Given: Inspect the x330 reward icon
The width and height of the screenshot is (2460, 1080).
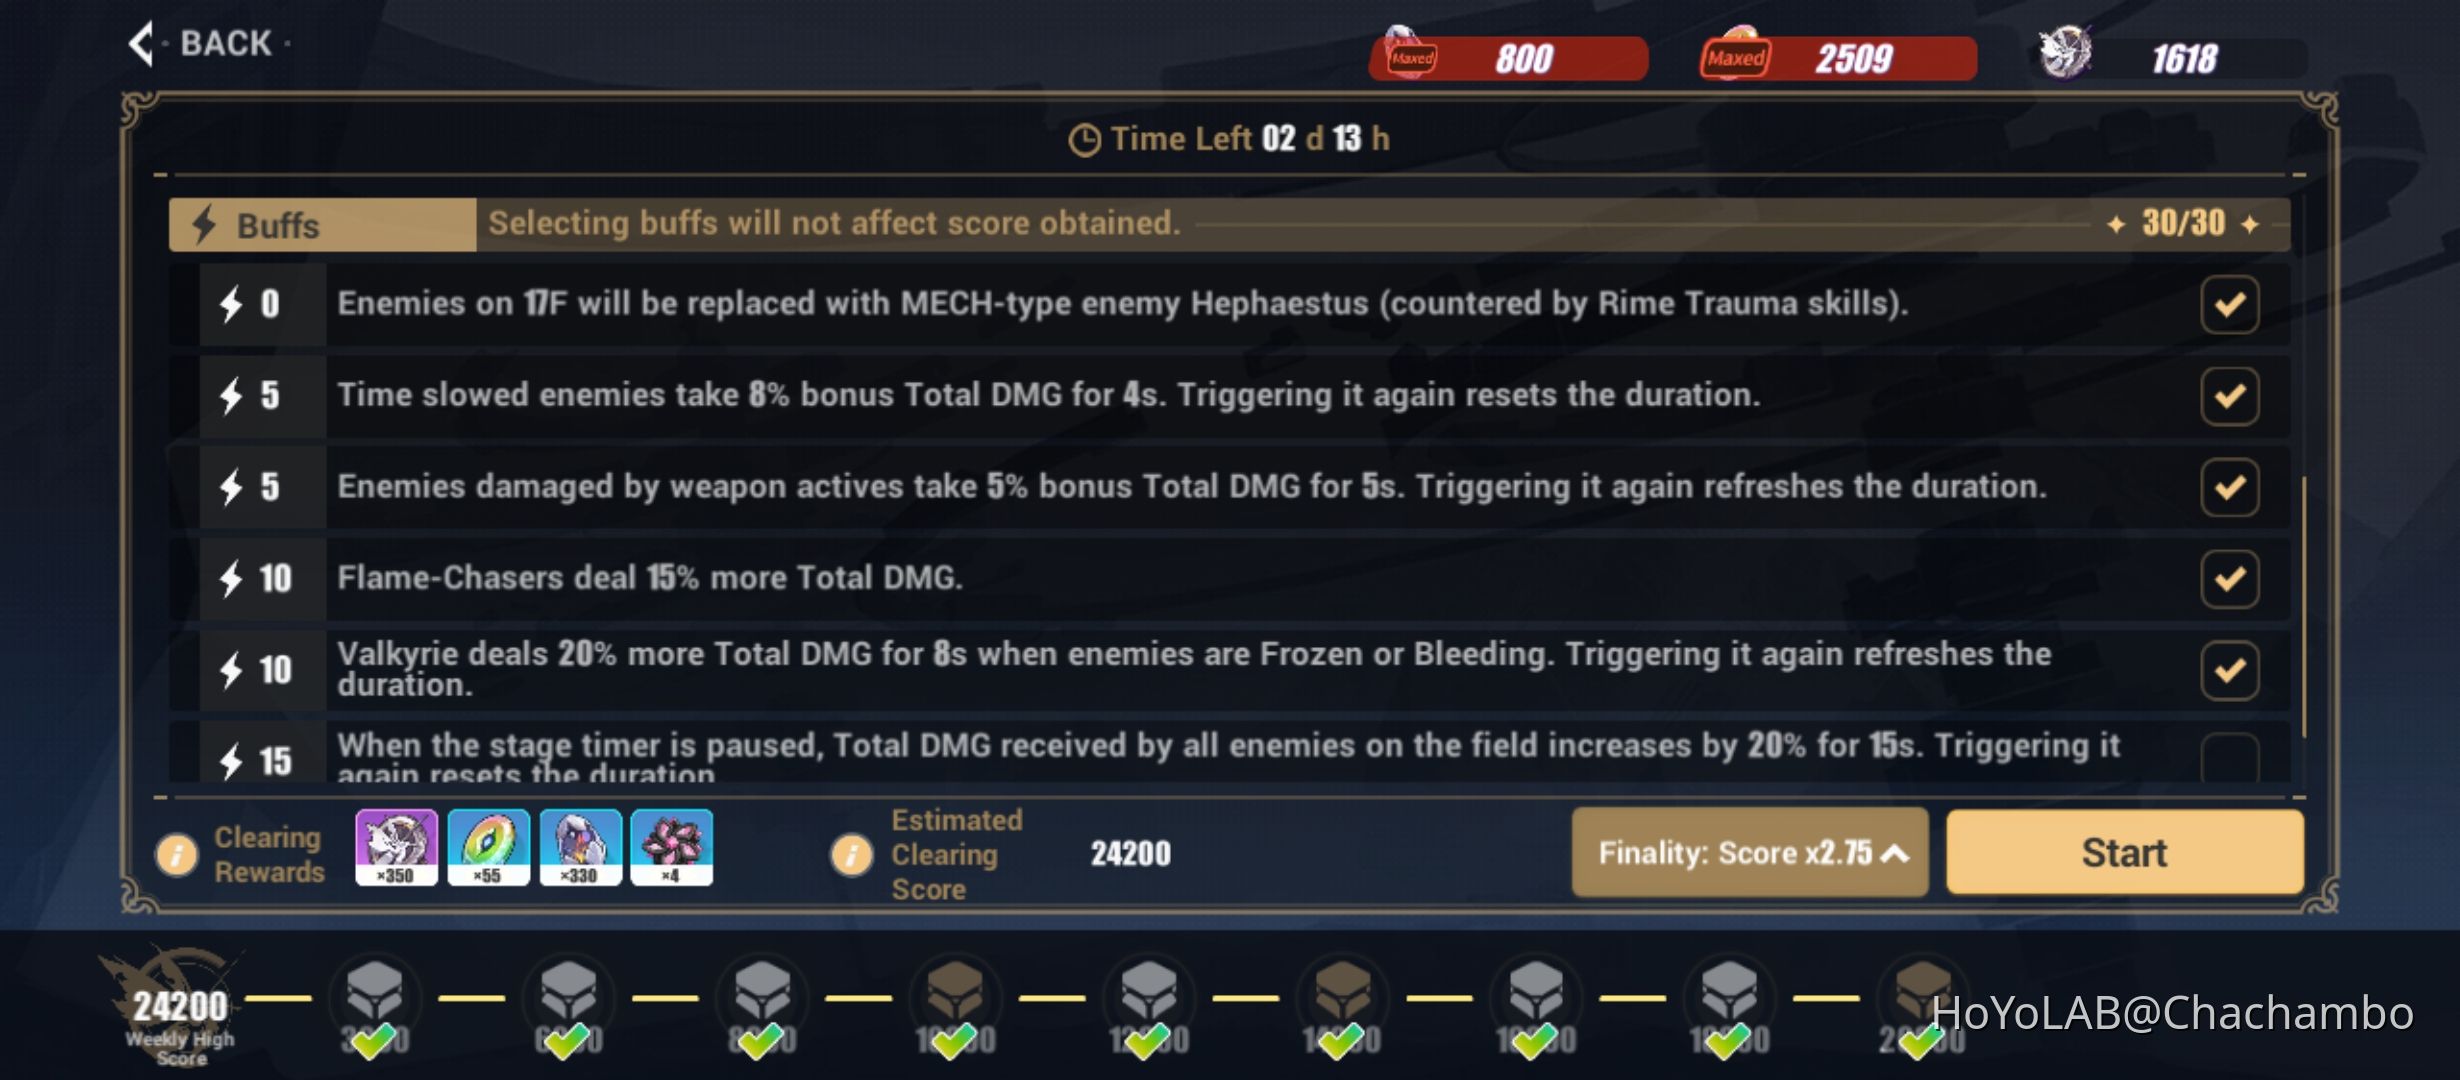Looking at the screenshot, I should (580, 848).
